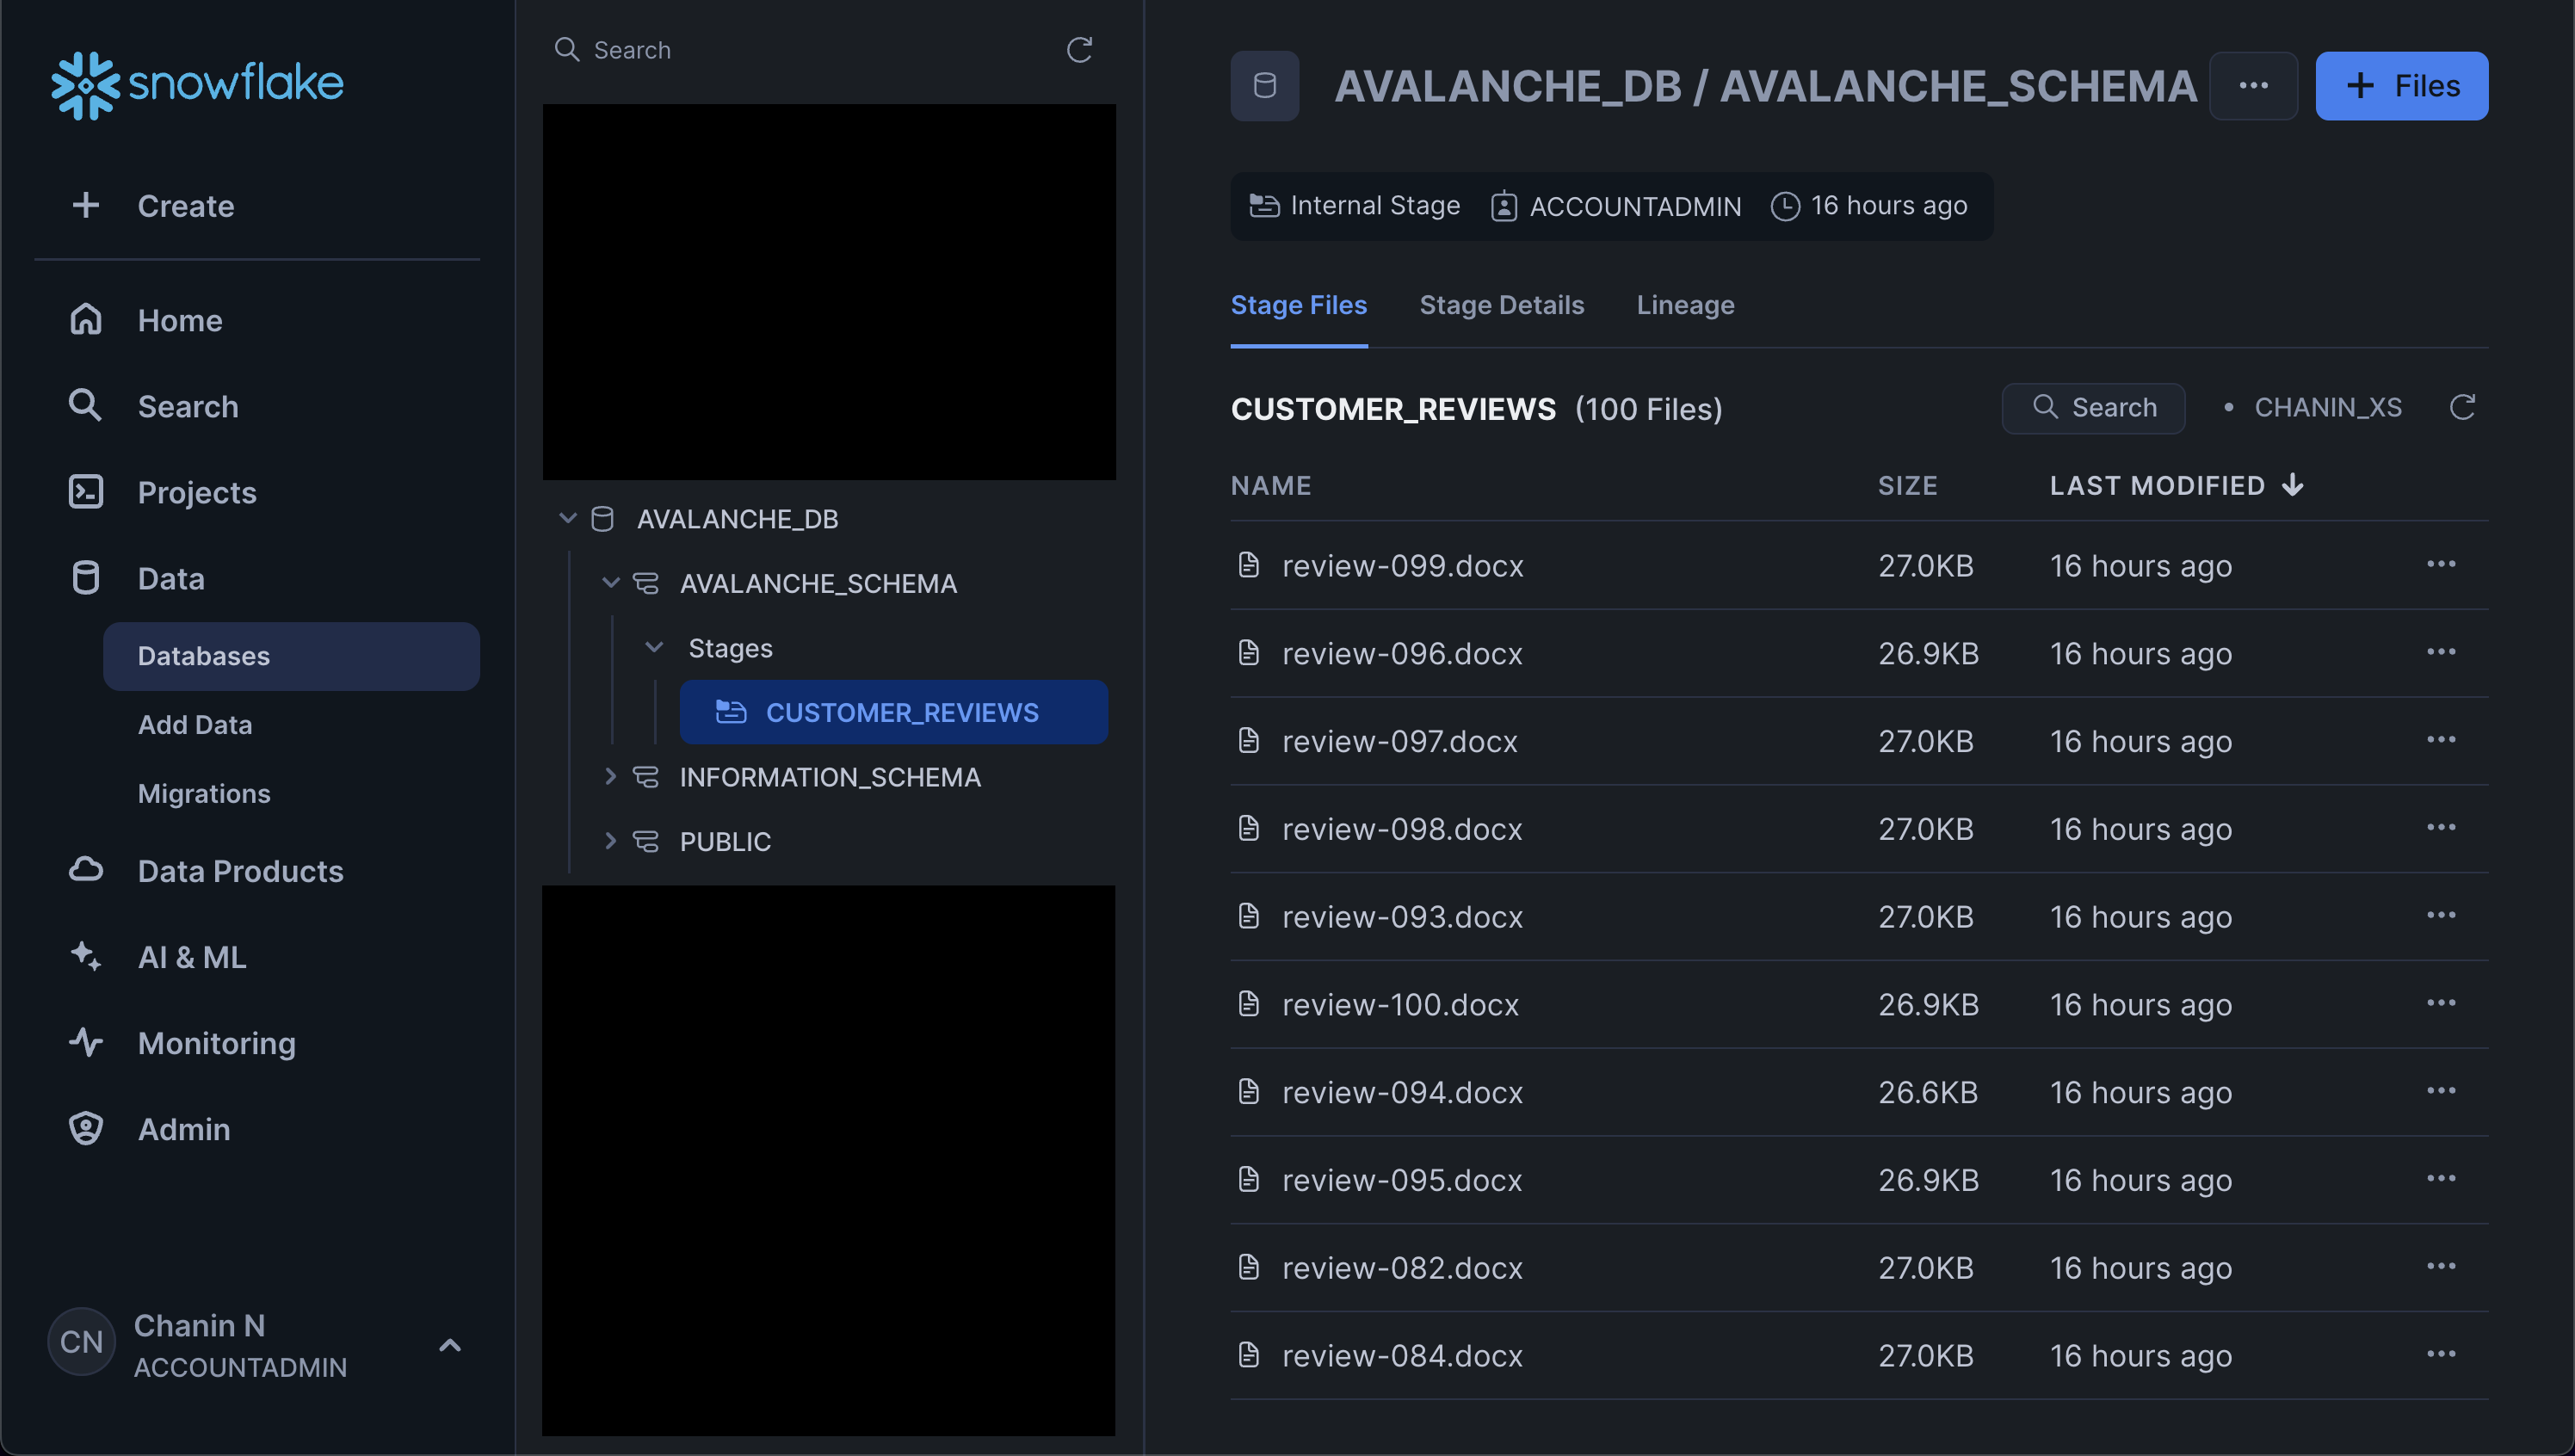Click the Snowflake logo
Screen dimensions: 2575x1456
[197, 84]
